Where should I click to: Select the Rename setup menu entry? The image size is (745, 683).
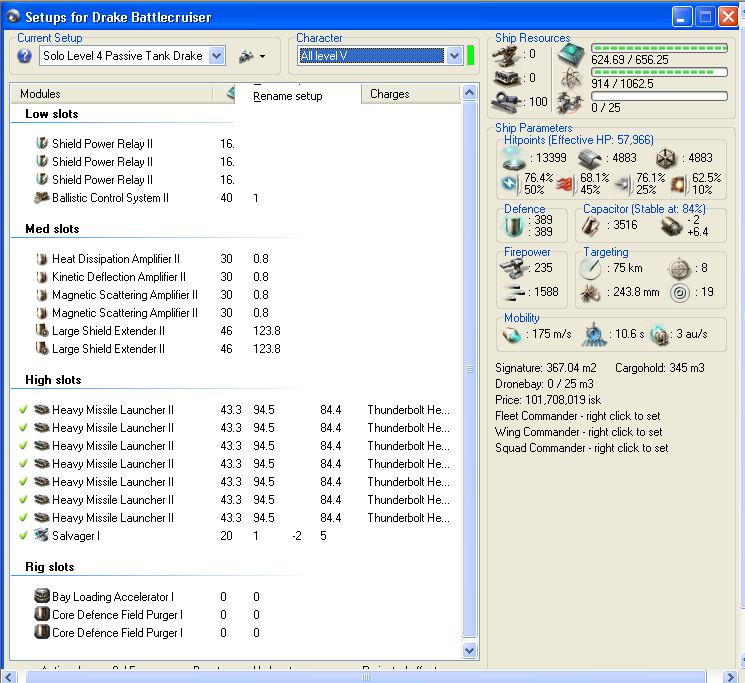288,96
